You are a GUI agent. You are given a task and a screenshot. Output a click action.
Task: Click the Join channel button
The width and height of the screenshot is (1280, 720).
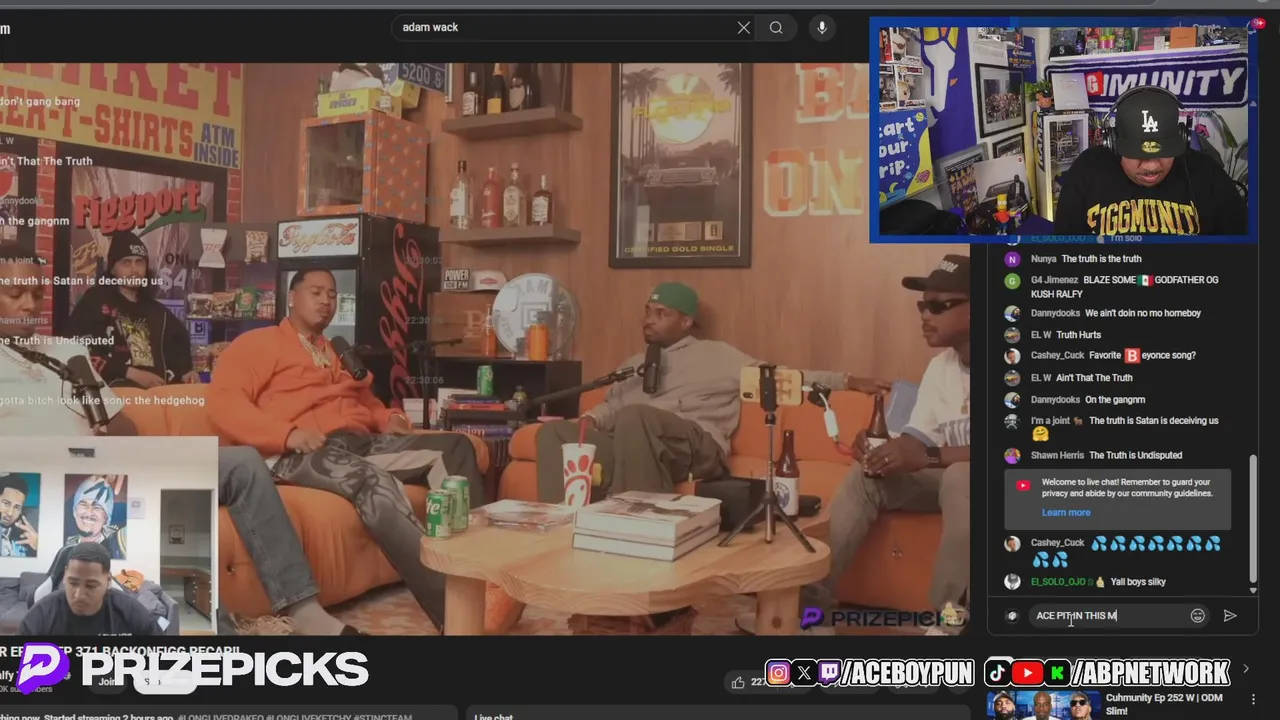point(108,682)
